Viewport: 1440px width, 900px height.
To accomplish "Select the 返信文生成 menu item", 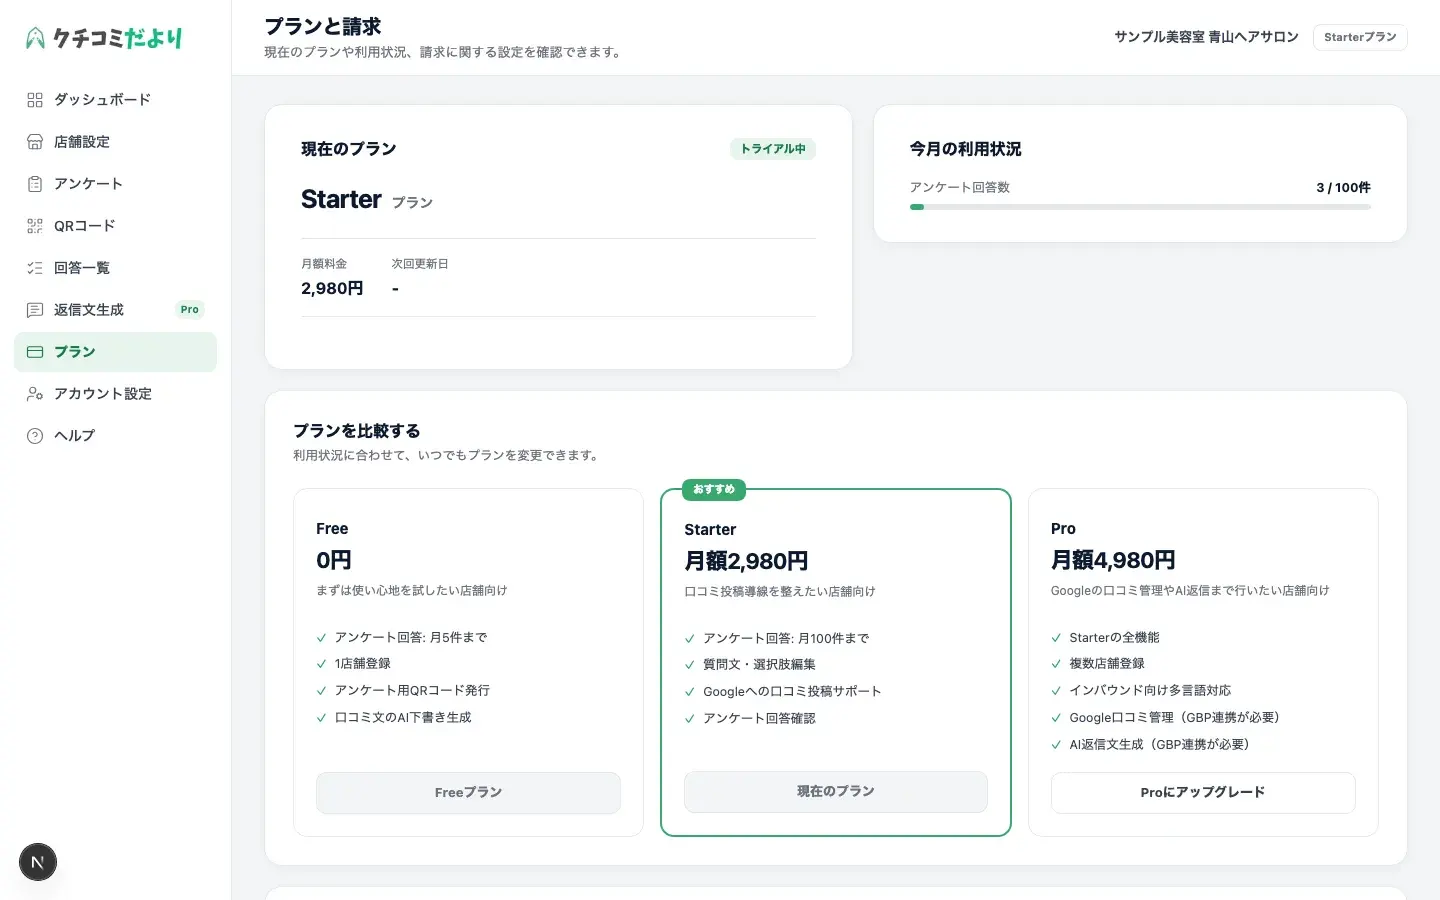I will (115, 310).
